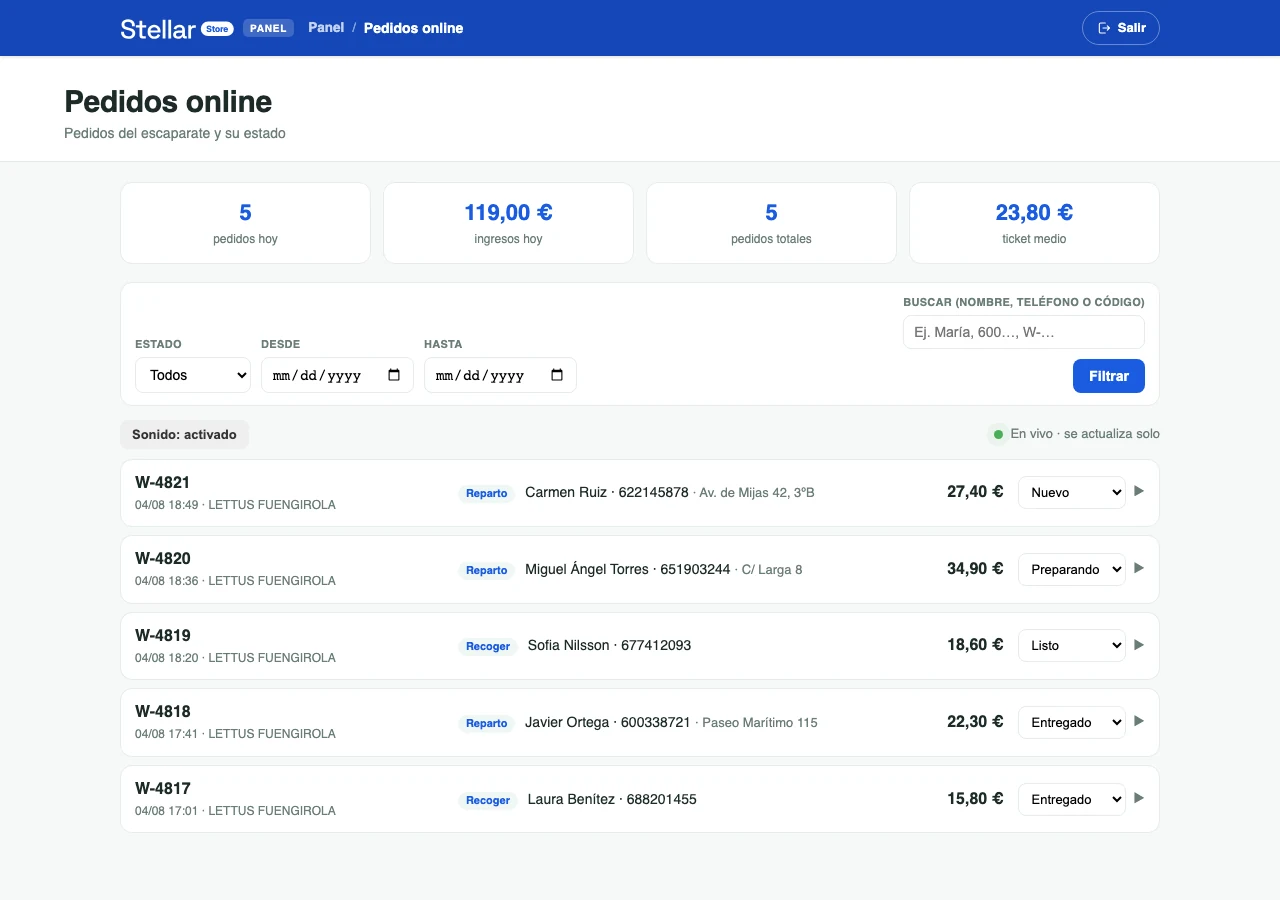
Task: Click the Stellar Store logo
Action: click(x=176, y=29)
